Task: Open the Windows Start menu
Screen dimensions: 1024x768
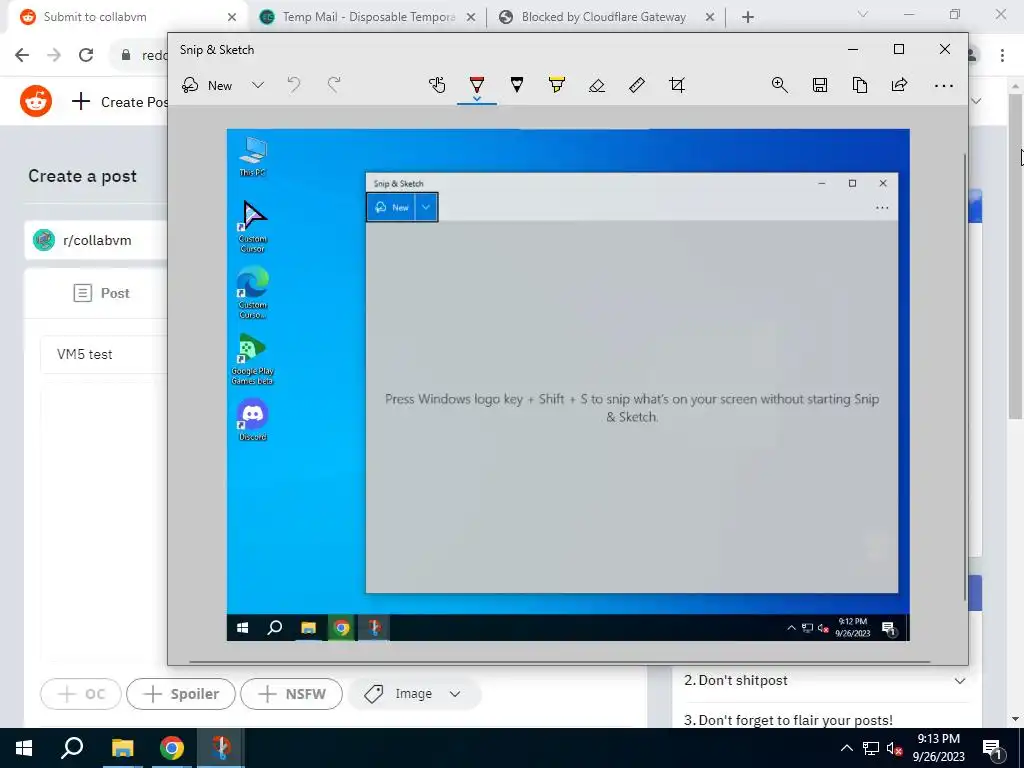Action: pos(24,748)
